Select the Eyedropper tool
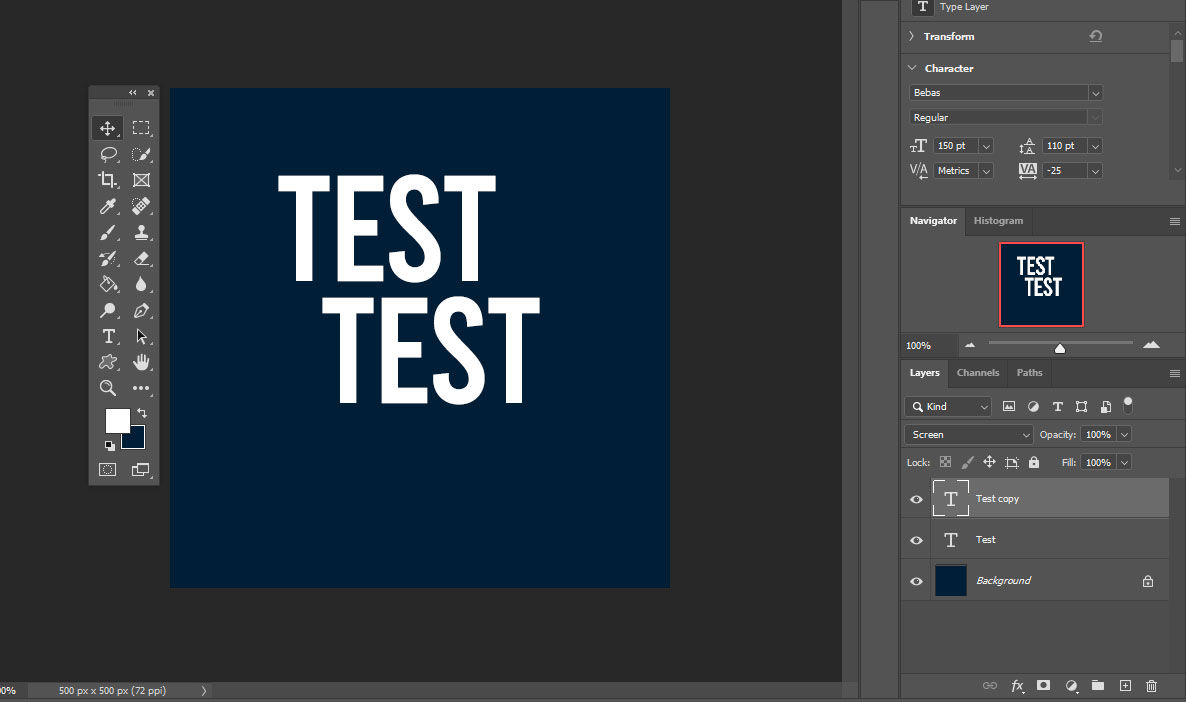The image size is (1186, 702). click(108, 206)
